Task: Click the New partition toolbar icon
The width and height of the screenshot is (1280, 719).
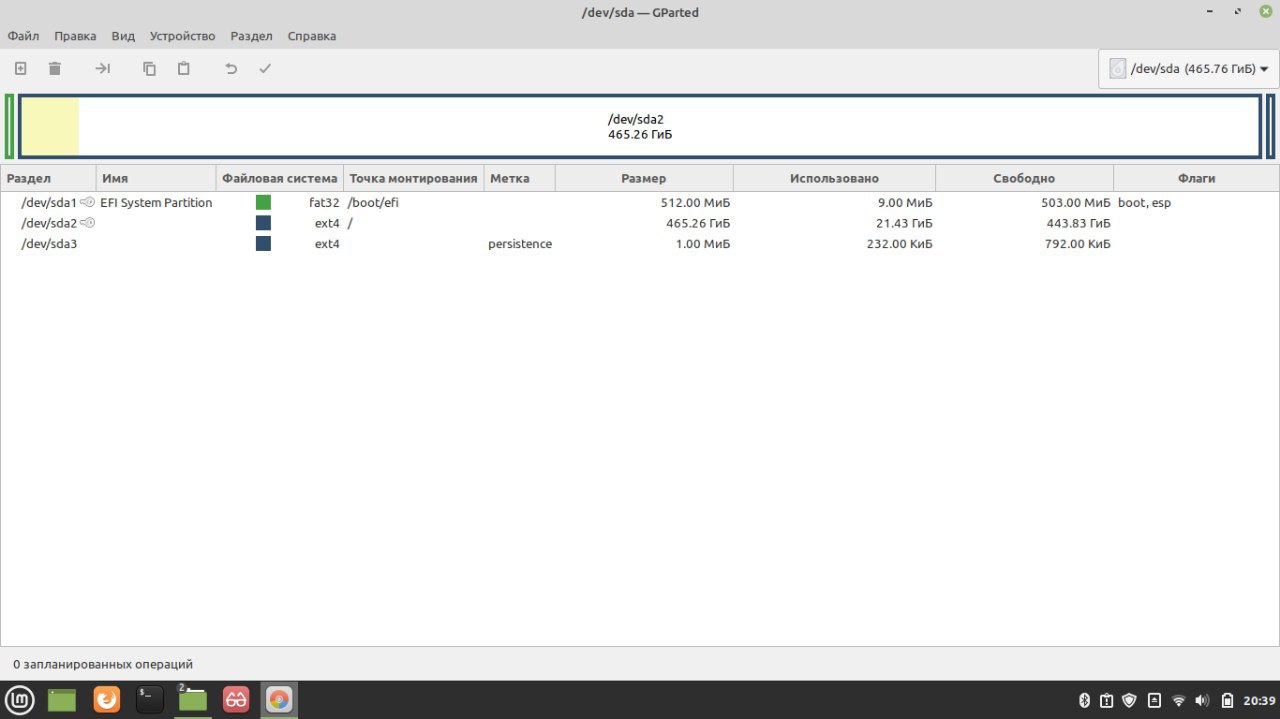Action: click(20, 69)
